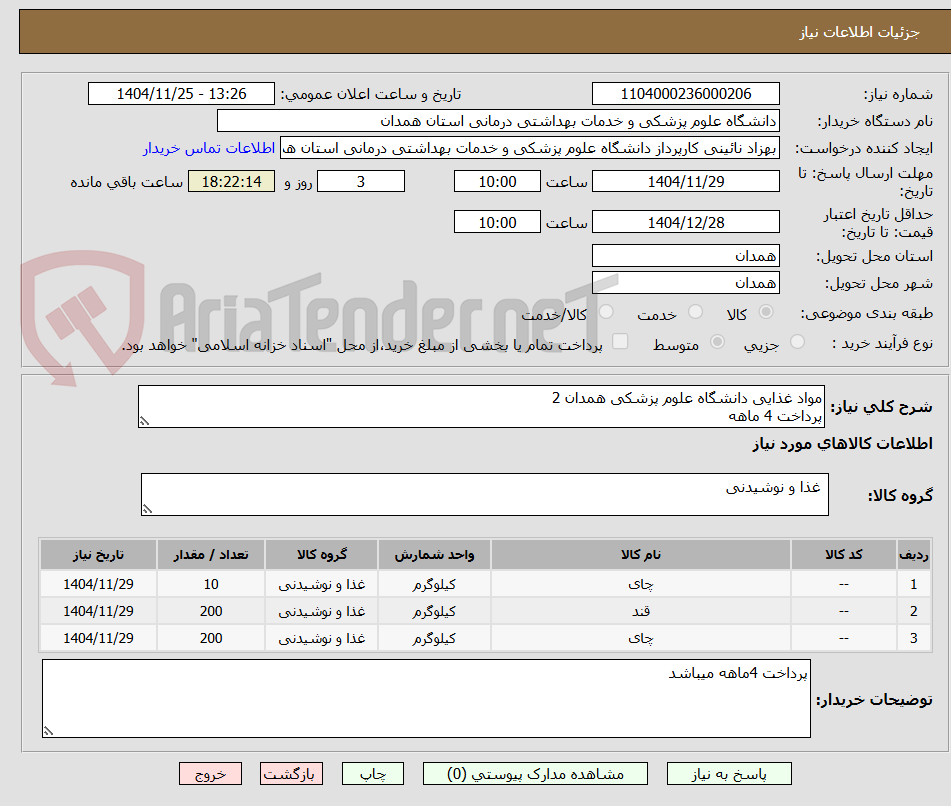
Task: Click the response deadline date 1404/11/29 field
Action: [686, 181]
